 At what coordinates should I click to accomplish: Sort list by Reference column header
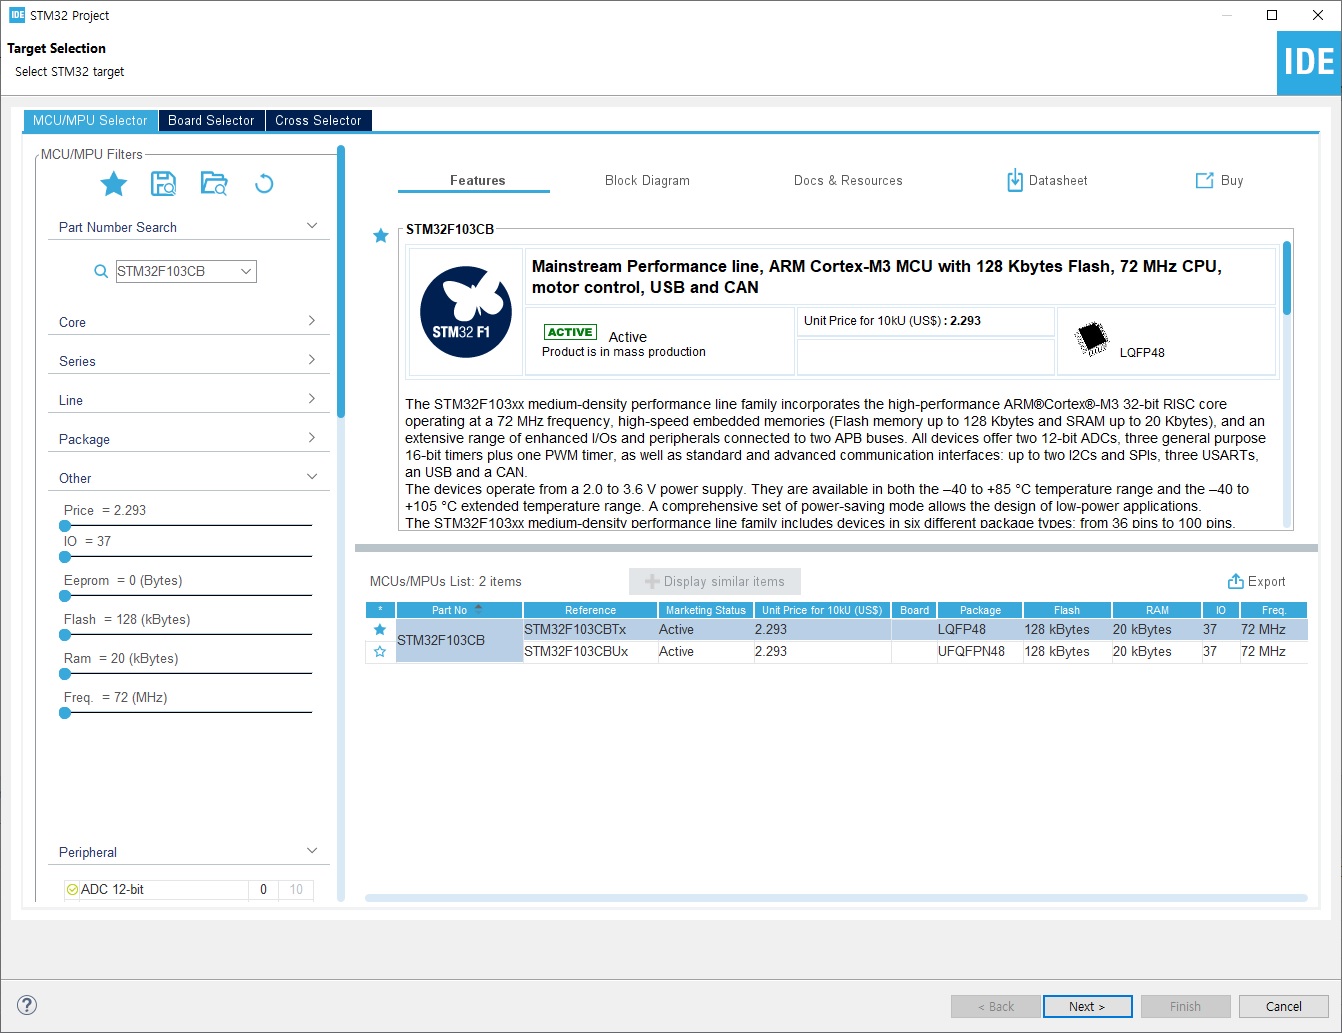pyautogui.click(x=590, y=610)
